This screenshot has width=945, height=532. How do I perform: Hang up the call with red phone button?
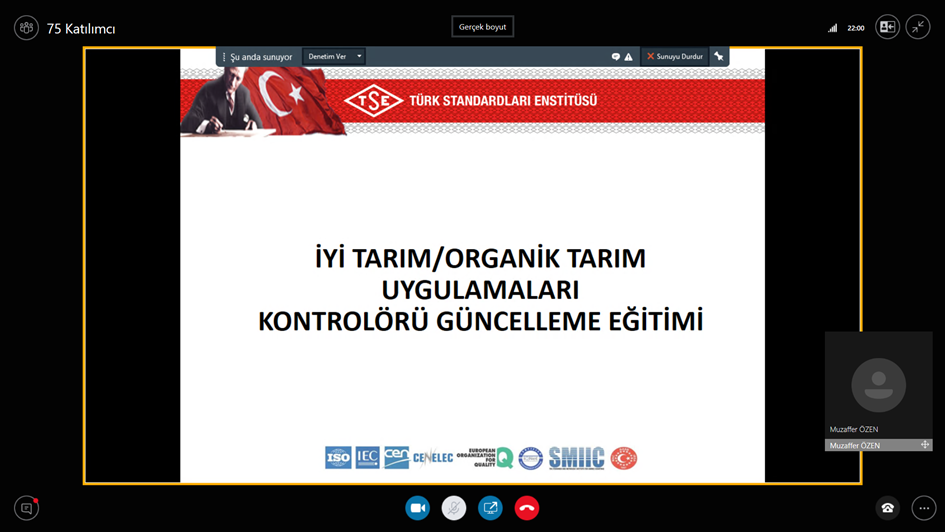(x=527, y=508)
